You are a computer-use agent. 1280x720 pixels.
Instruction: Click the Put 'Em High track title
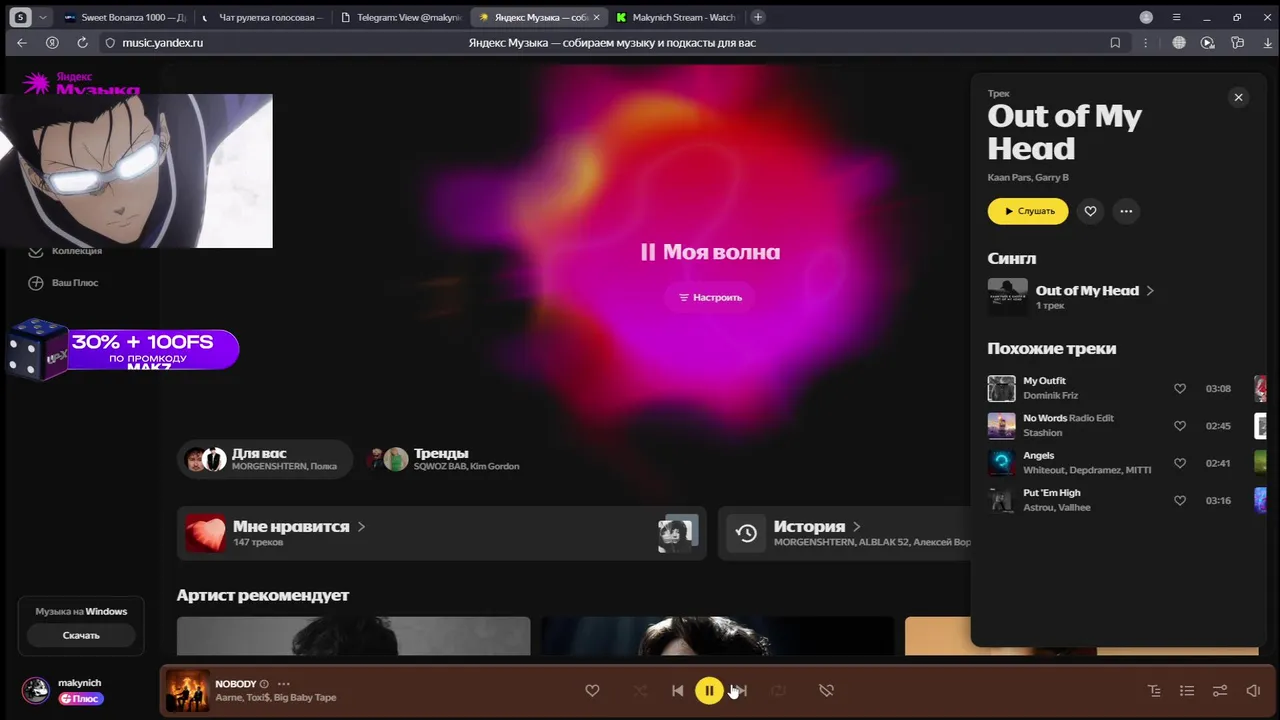tap(1052, 493)
